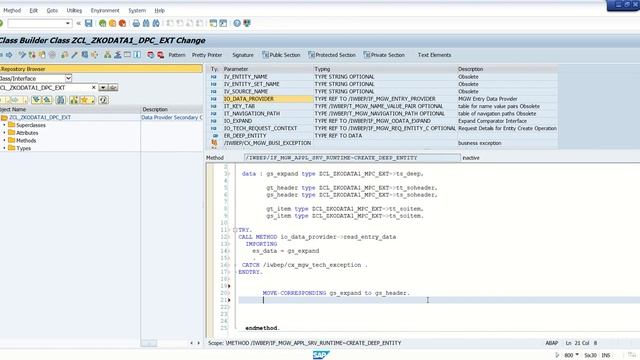Open the Class/Interface object type dropdown

(68, 78)
